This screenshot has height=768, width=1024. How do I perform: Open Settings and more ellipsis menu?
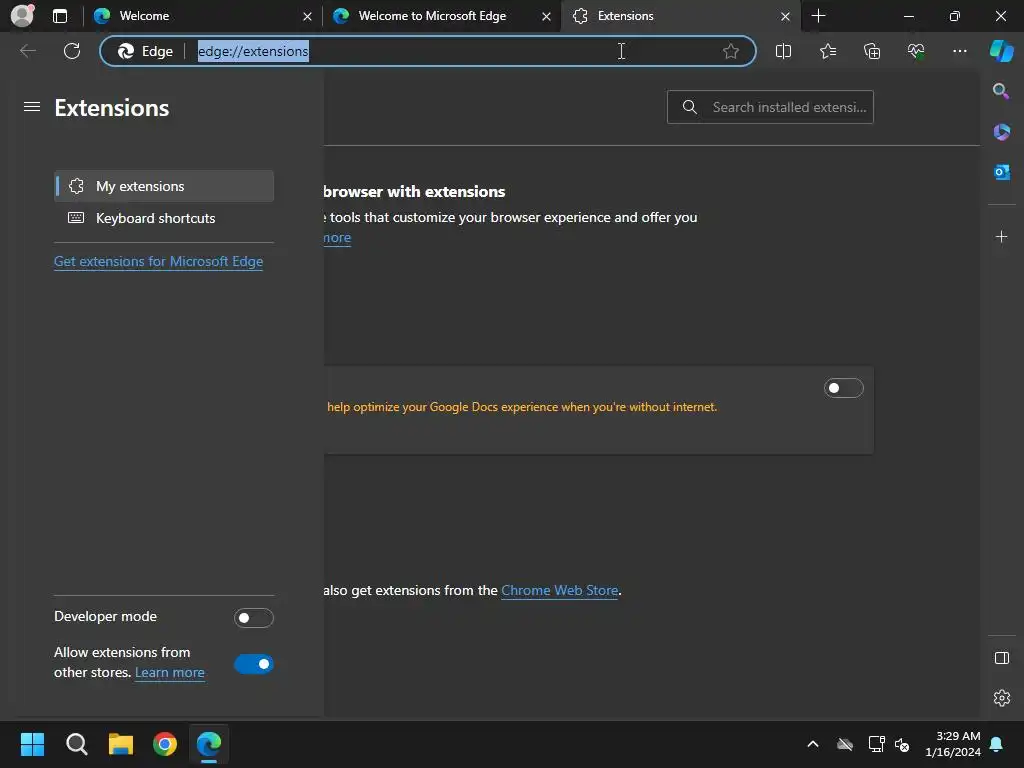pos(959,51)
